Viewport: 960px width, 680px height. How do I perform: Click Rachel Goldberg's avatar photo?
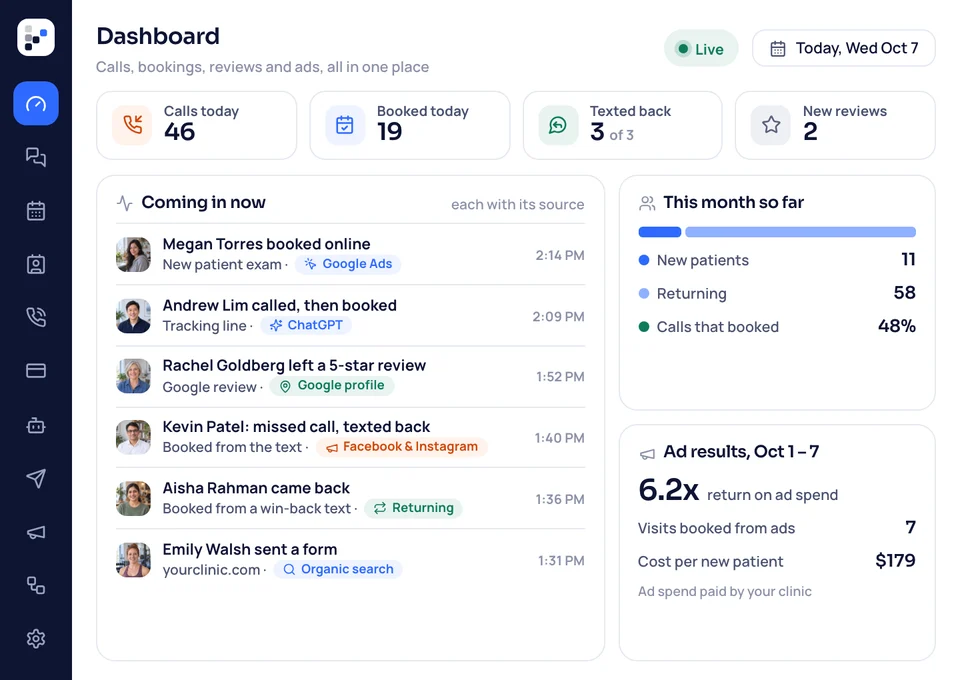coord(133,376)
